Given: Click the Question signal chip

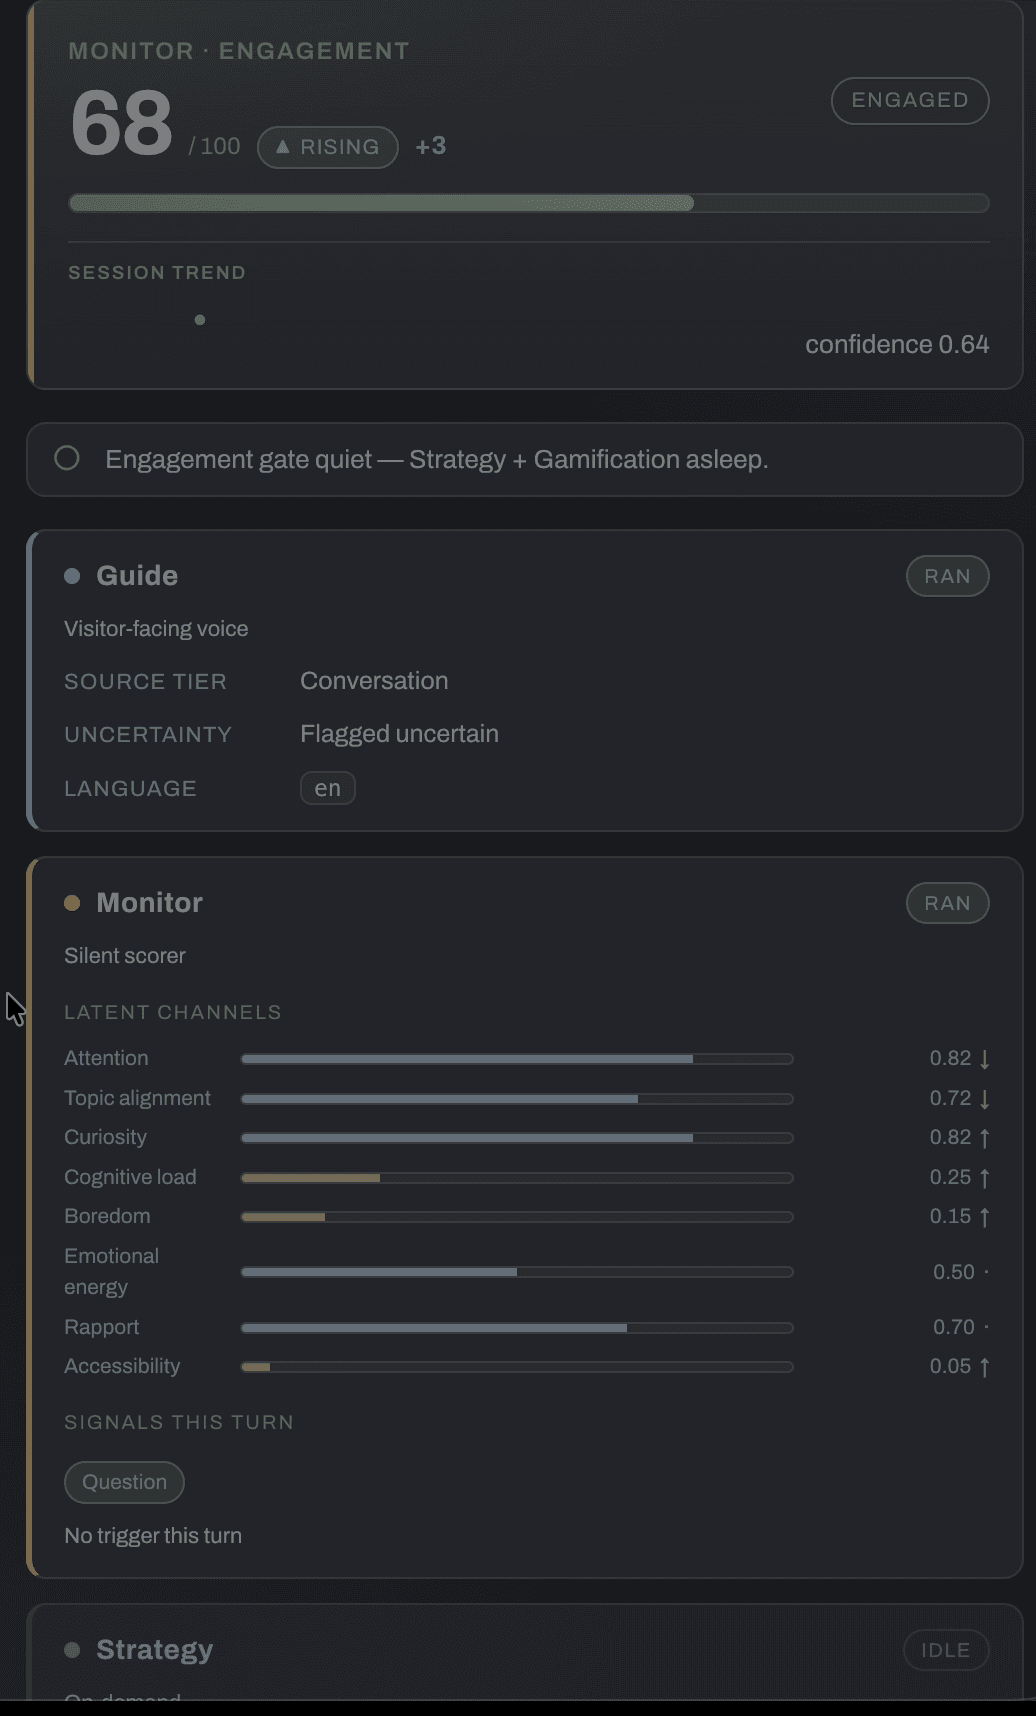Looking at the screenshot, I should click(x=124, y=1482).
